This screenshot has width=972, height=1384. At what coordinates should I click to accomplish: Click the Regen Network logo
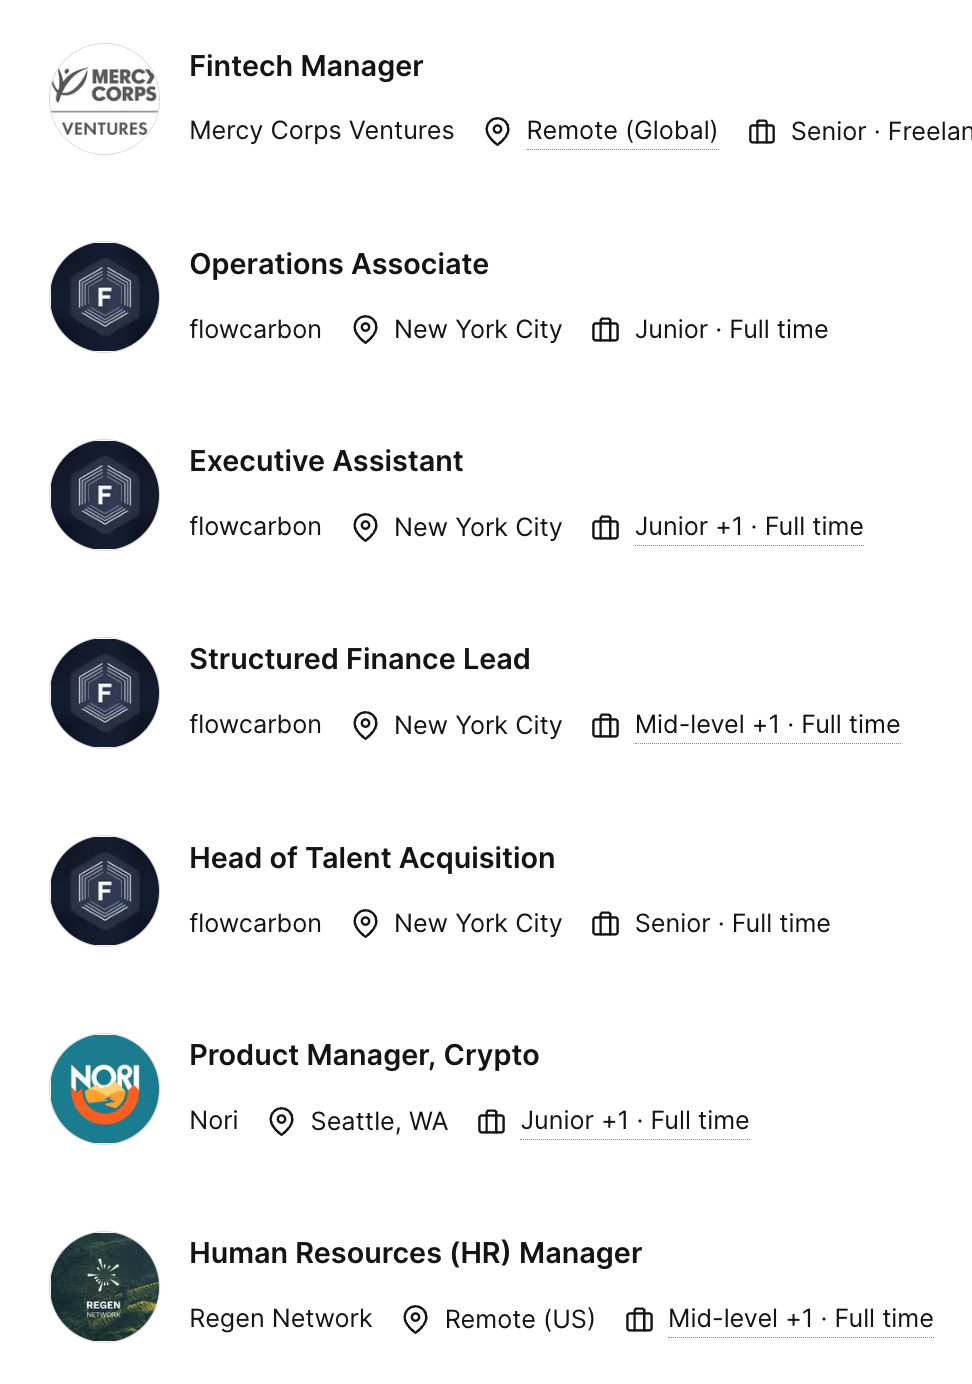pyautogui.click(x=105, y=1287)
